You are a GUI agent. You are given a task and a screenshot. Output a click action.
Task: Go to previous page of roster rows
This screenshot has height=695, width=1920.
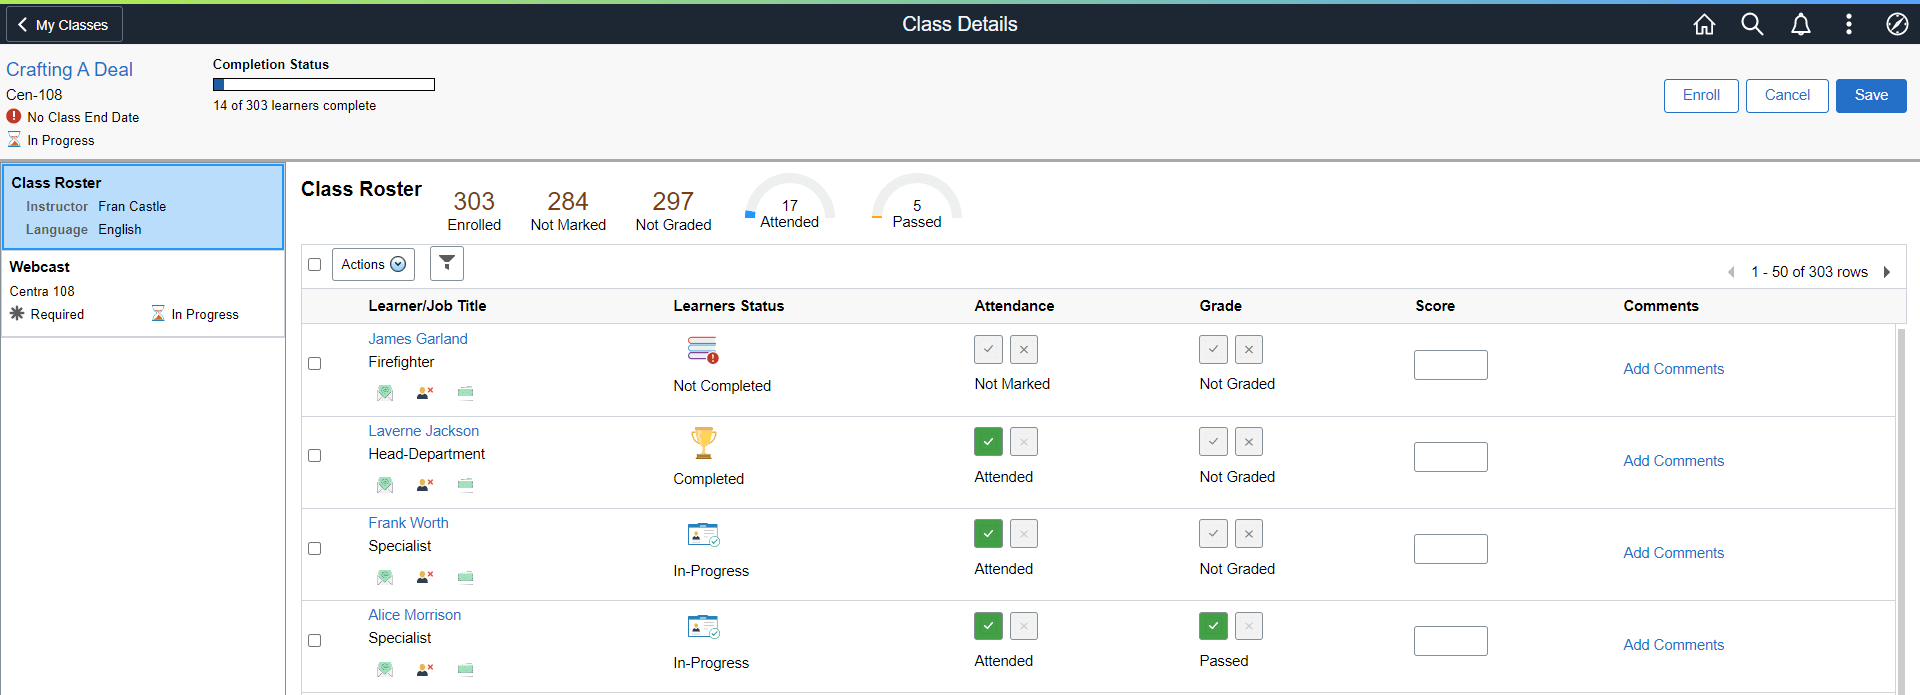pos(1731,272)
